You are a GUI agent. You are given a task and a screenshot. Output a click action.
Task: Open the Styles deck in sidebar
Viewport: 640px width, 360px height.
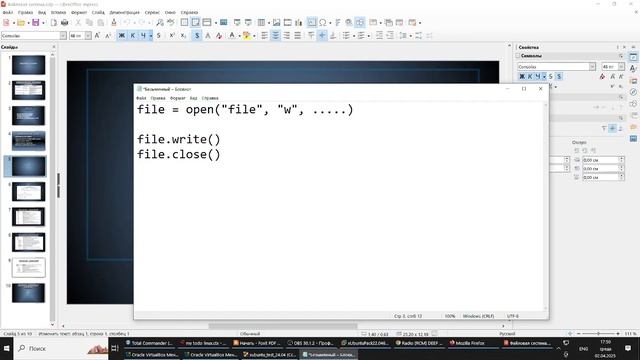click(x=633, y=69)
